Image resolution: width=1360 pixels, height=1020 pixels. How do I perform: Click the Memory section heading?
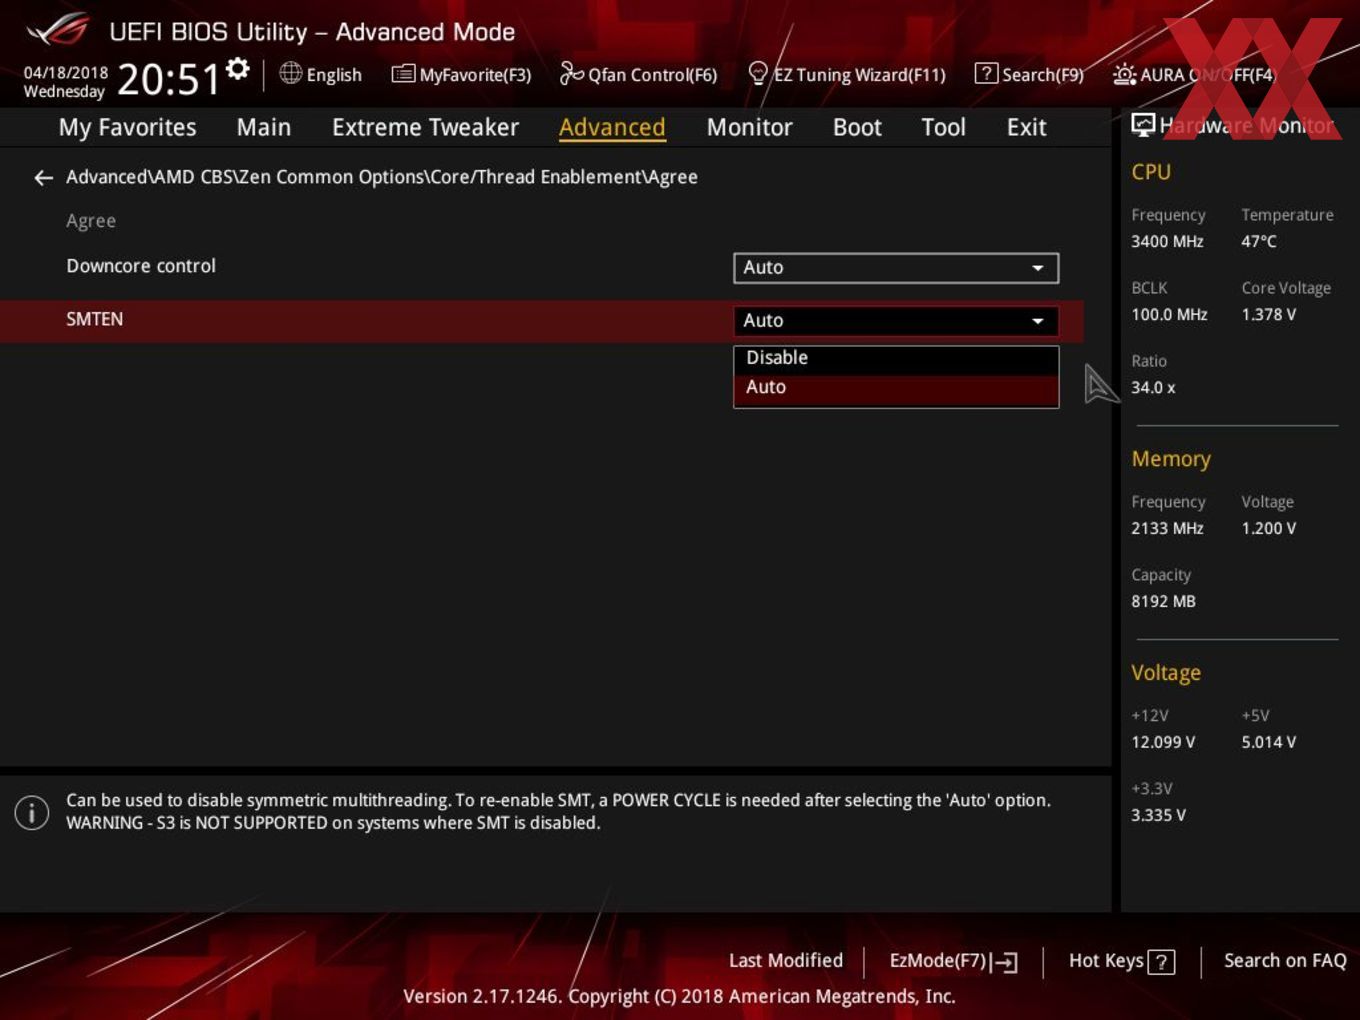click(x=1171, y=459)
